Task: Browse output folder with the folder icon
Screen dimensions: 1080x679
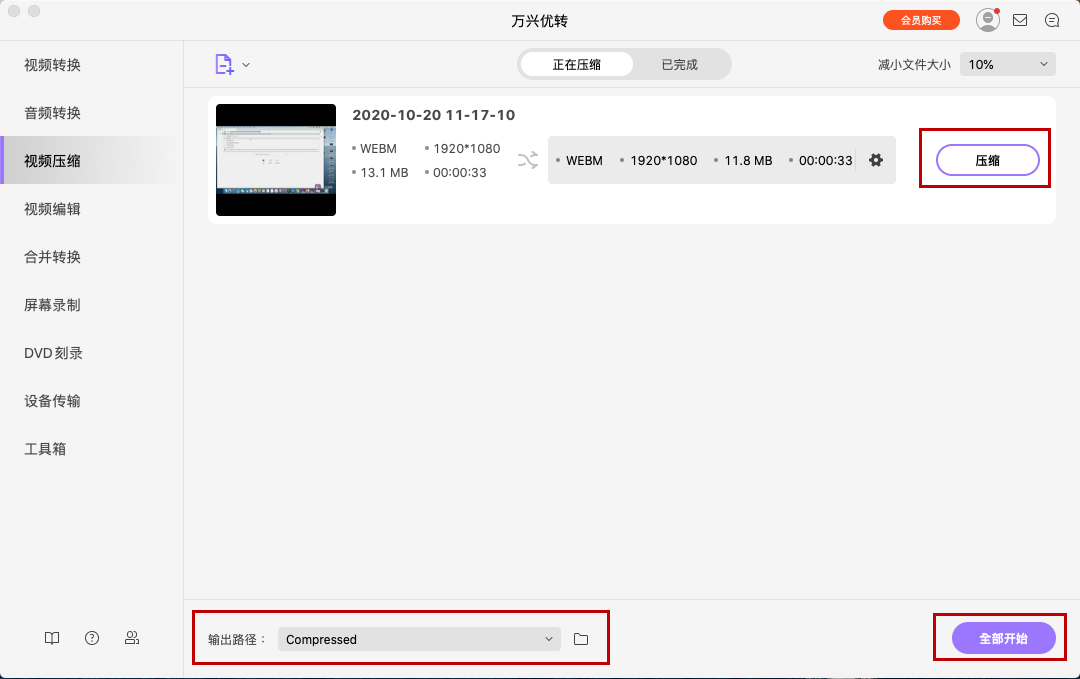Action: (581, 638)
